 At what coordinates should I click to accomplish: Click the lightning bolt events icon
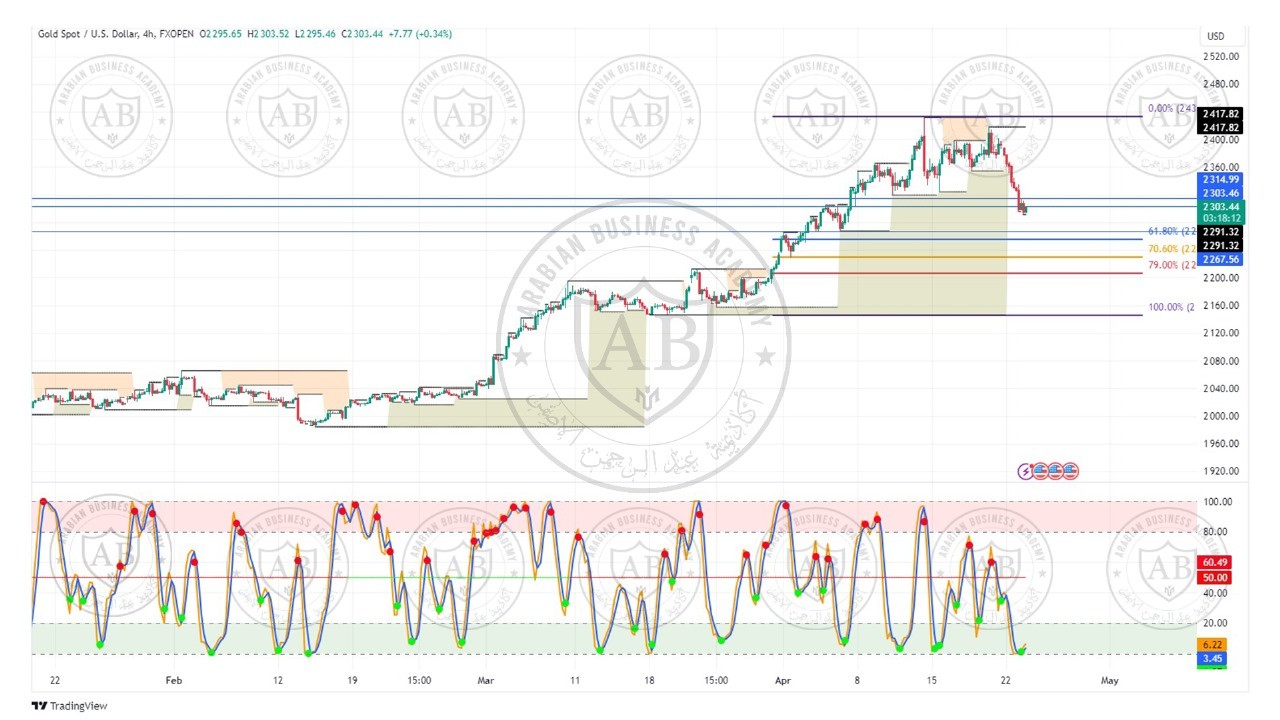tap(1025, 470)
